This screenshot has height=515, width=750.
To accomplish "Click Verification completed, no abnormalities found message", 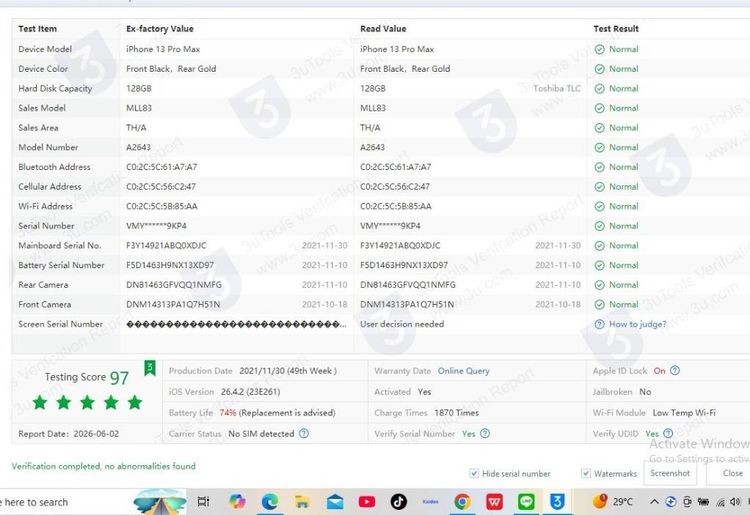I will (103, 466).
